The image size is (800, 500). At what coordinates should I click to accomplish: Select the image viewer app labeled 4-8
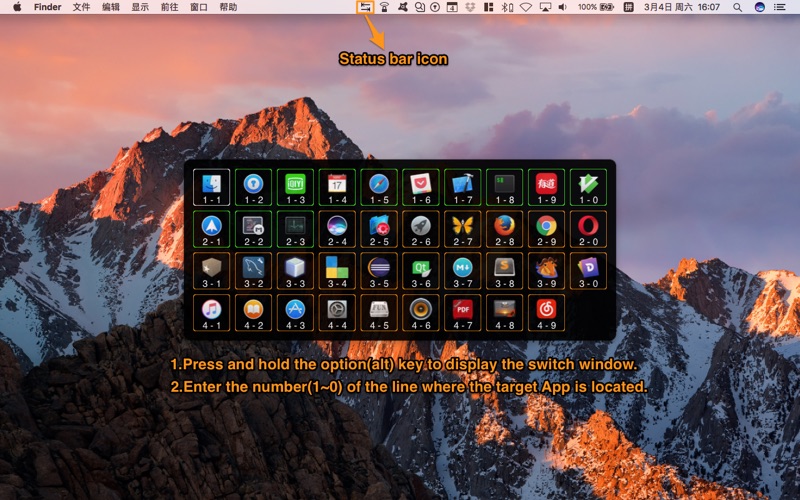(504, 313)
